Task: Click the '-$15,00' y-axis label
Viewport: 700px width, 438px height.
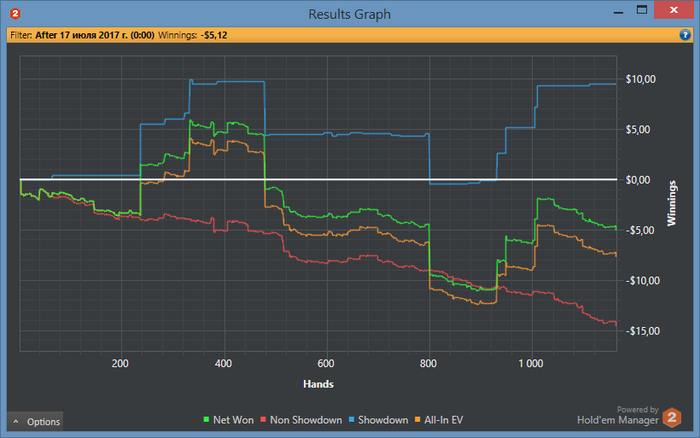Action: [x=642, y=331]
